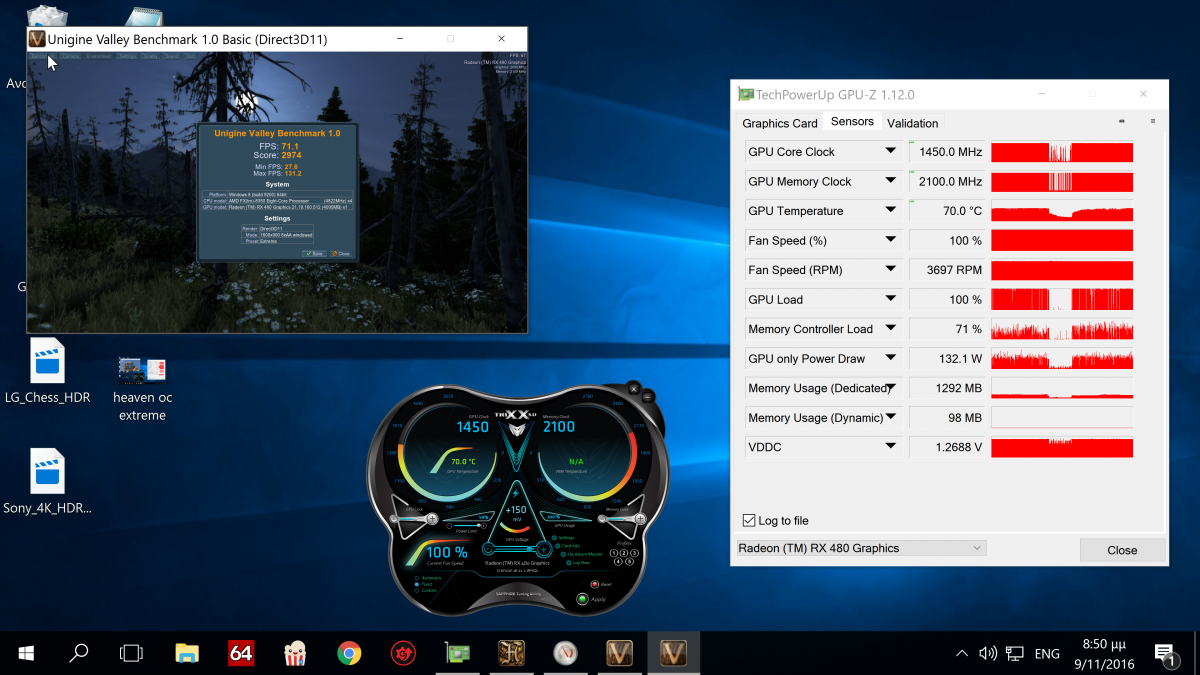Viewport: 1200px width, 675px height.
Task: Adjust the TRIXX Power Limit slider
Action: click(x=466, y=525)
